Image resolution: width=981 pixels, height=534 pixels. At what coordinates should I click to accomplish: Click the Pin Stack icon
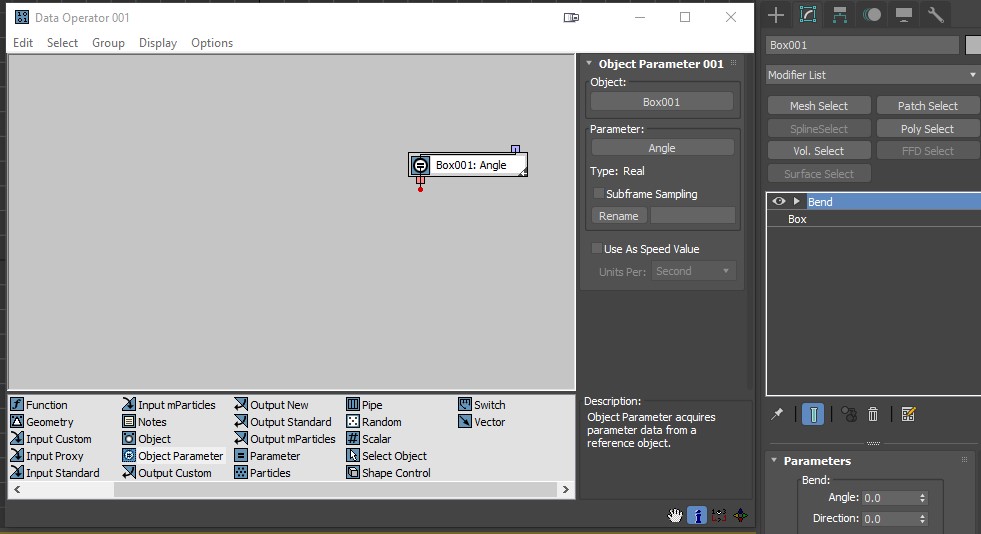(777, 414)
